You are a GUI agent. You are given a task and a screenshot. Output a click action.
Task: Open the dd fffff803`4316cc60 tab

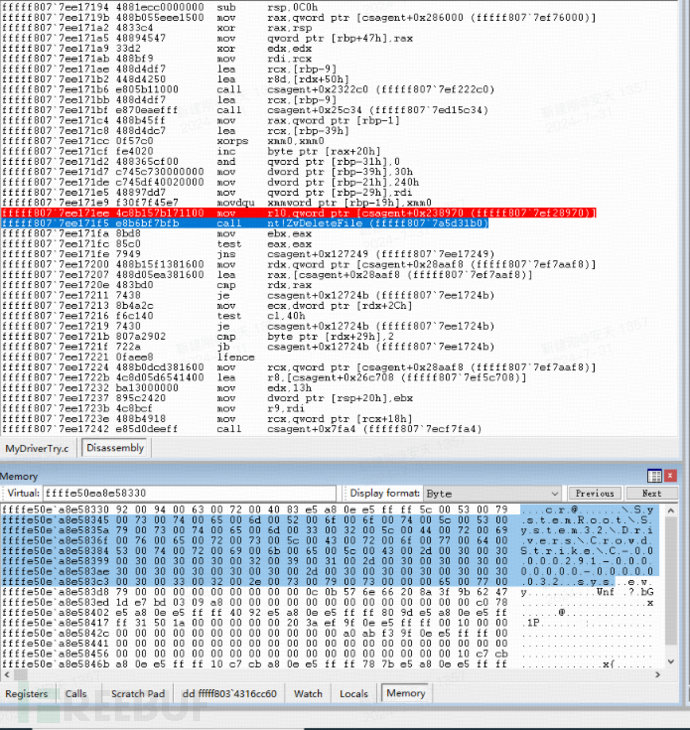(230, 694)
